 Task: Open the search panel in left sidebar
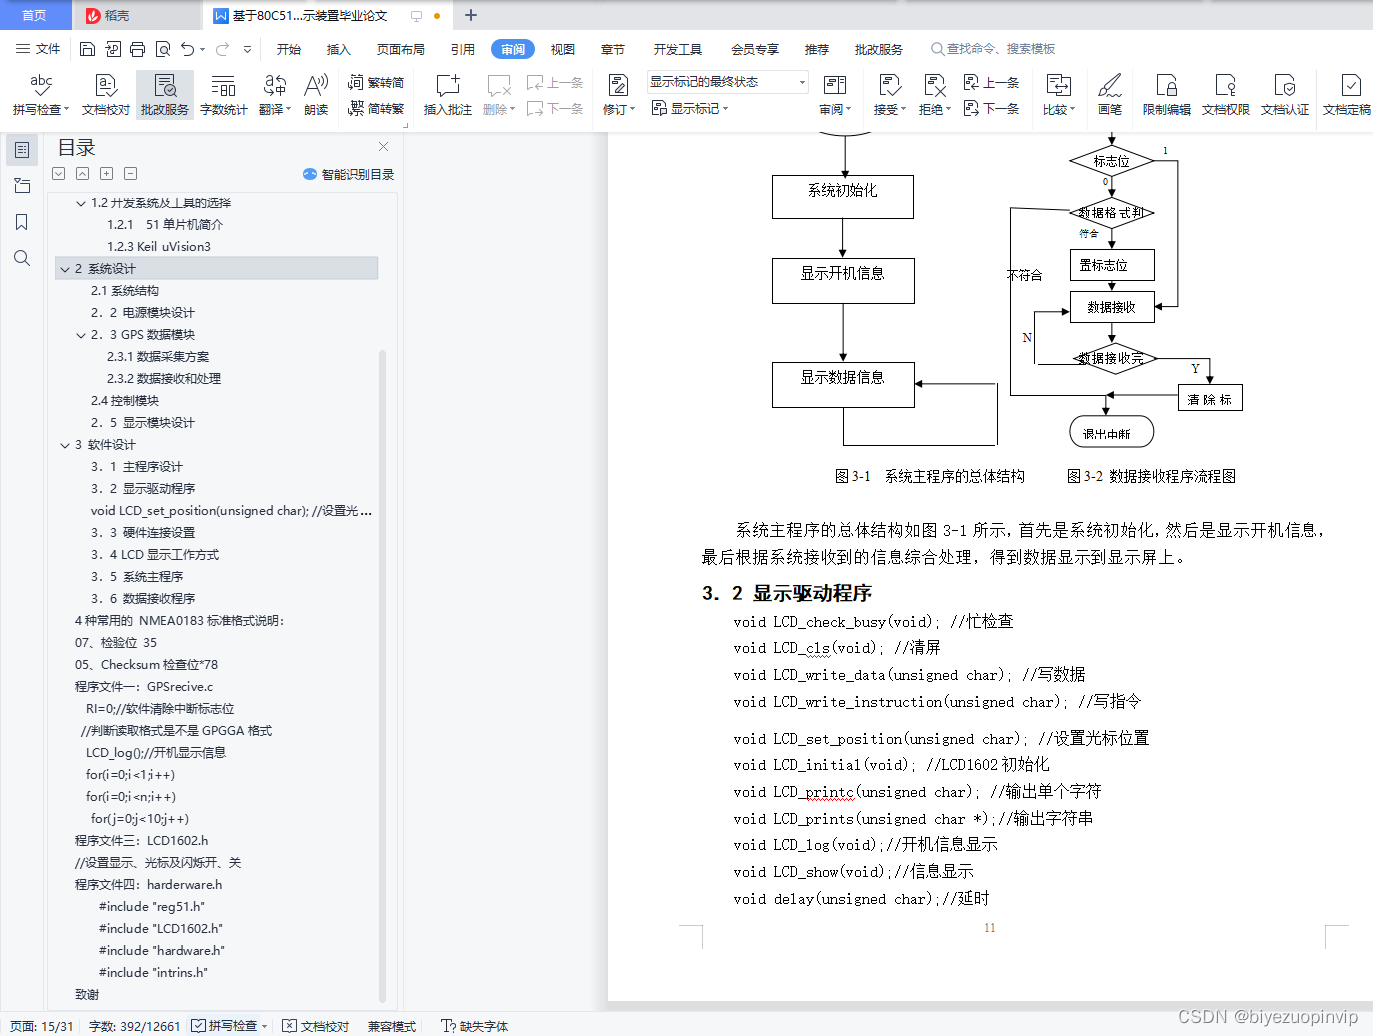[21, 258]
